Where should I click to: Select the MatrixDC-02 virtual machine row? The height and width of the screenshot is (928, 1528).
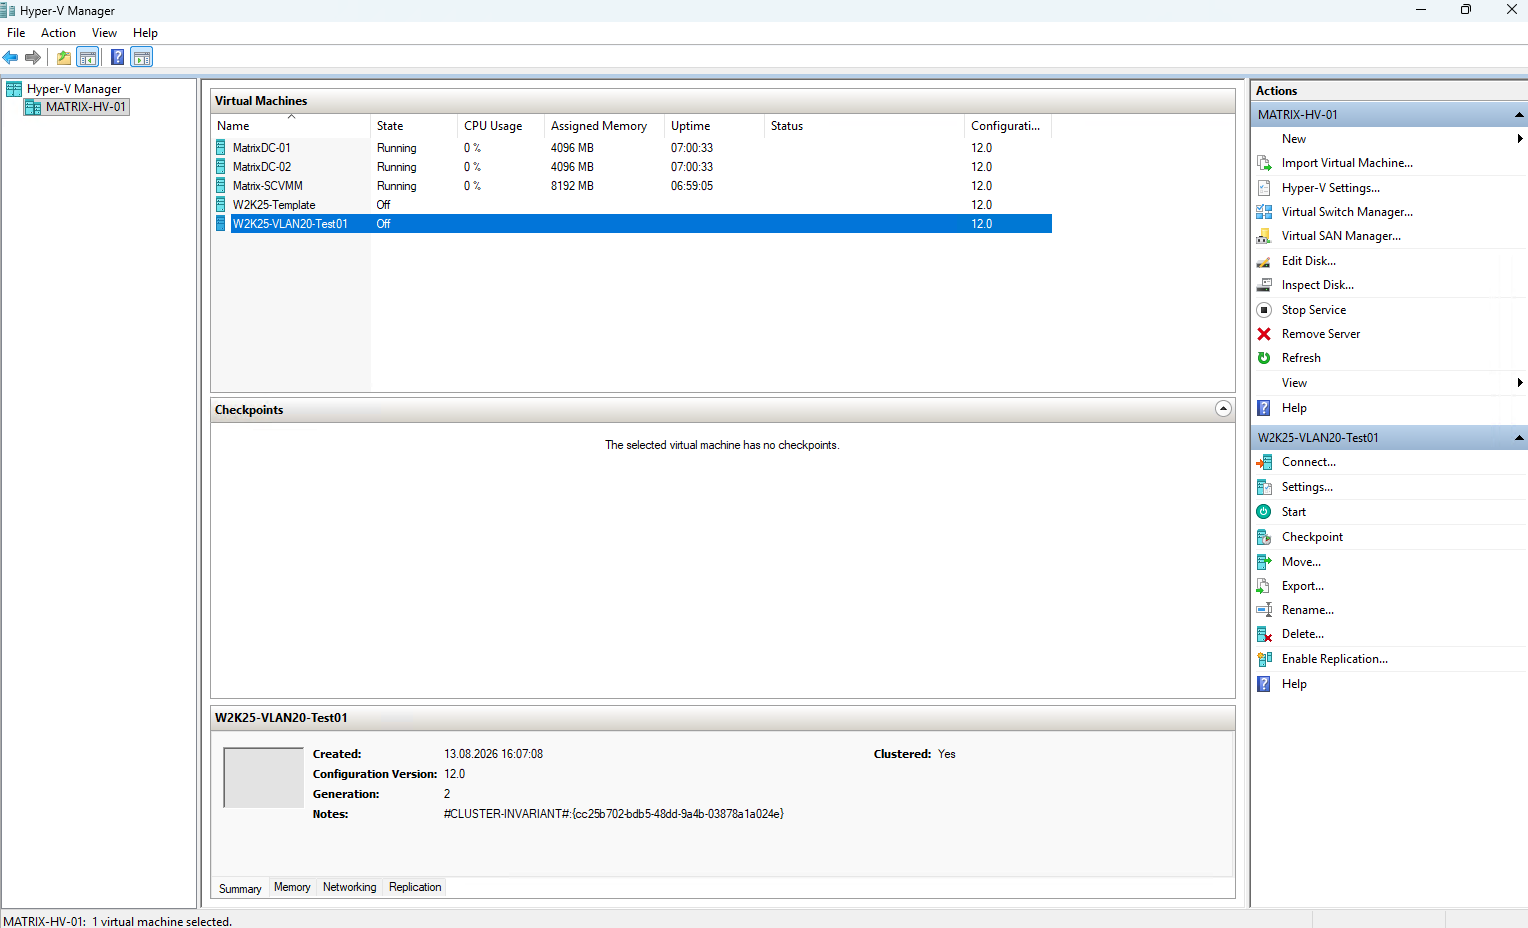(632, 167)
